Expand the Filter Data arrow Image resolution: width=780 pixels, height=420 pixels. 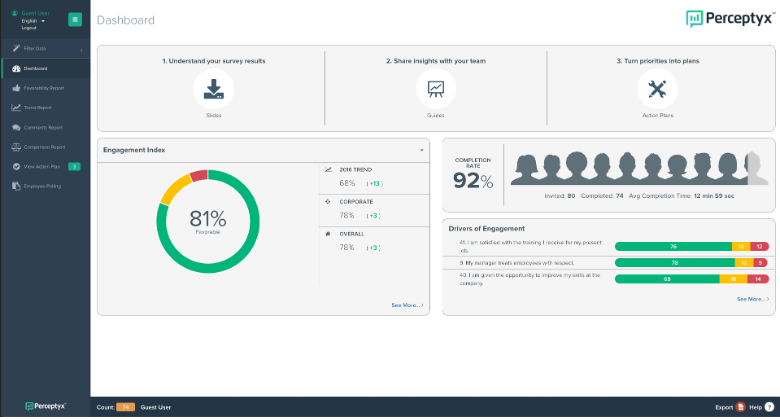click(x=81, y=49)
